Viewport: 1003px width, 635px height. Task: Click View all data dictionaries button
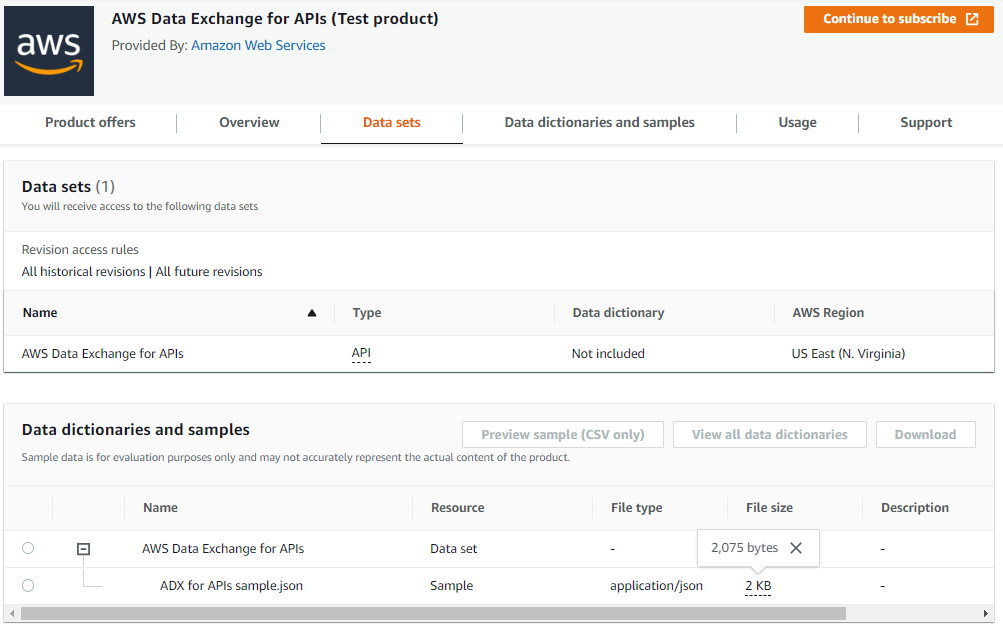pyautogui.click(x=770, y=434)
